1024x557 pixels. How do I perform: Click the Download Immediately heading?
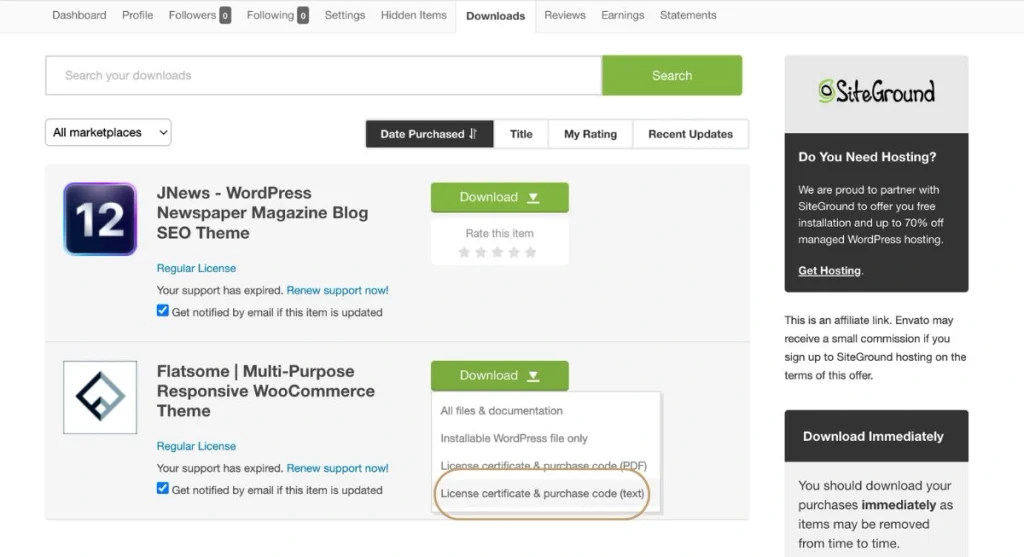tap(873, 436)
